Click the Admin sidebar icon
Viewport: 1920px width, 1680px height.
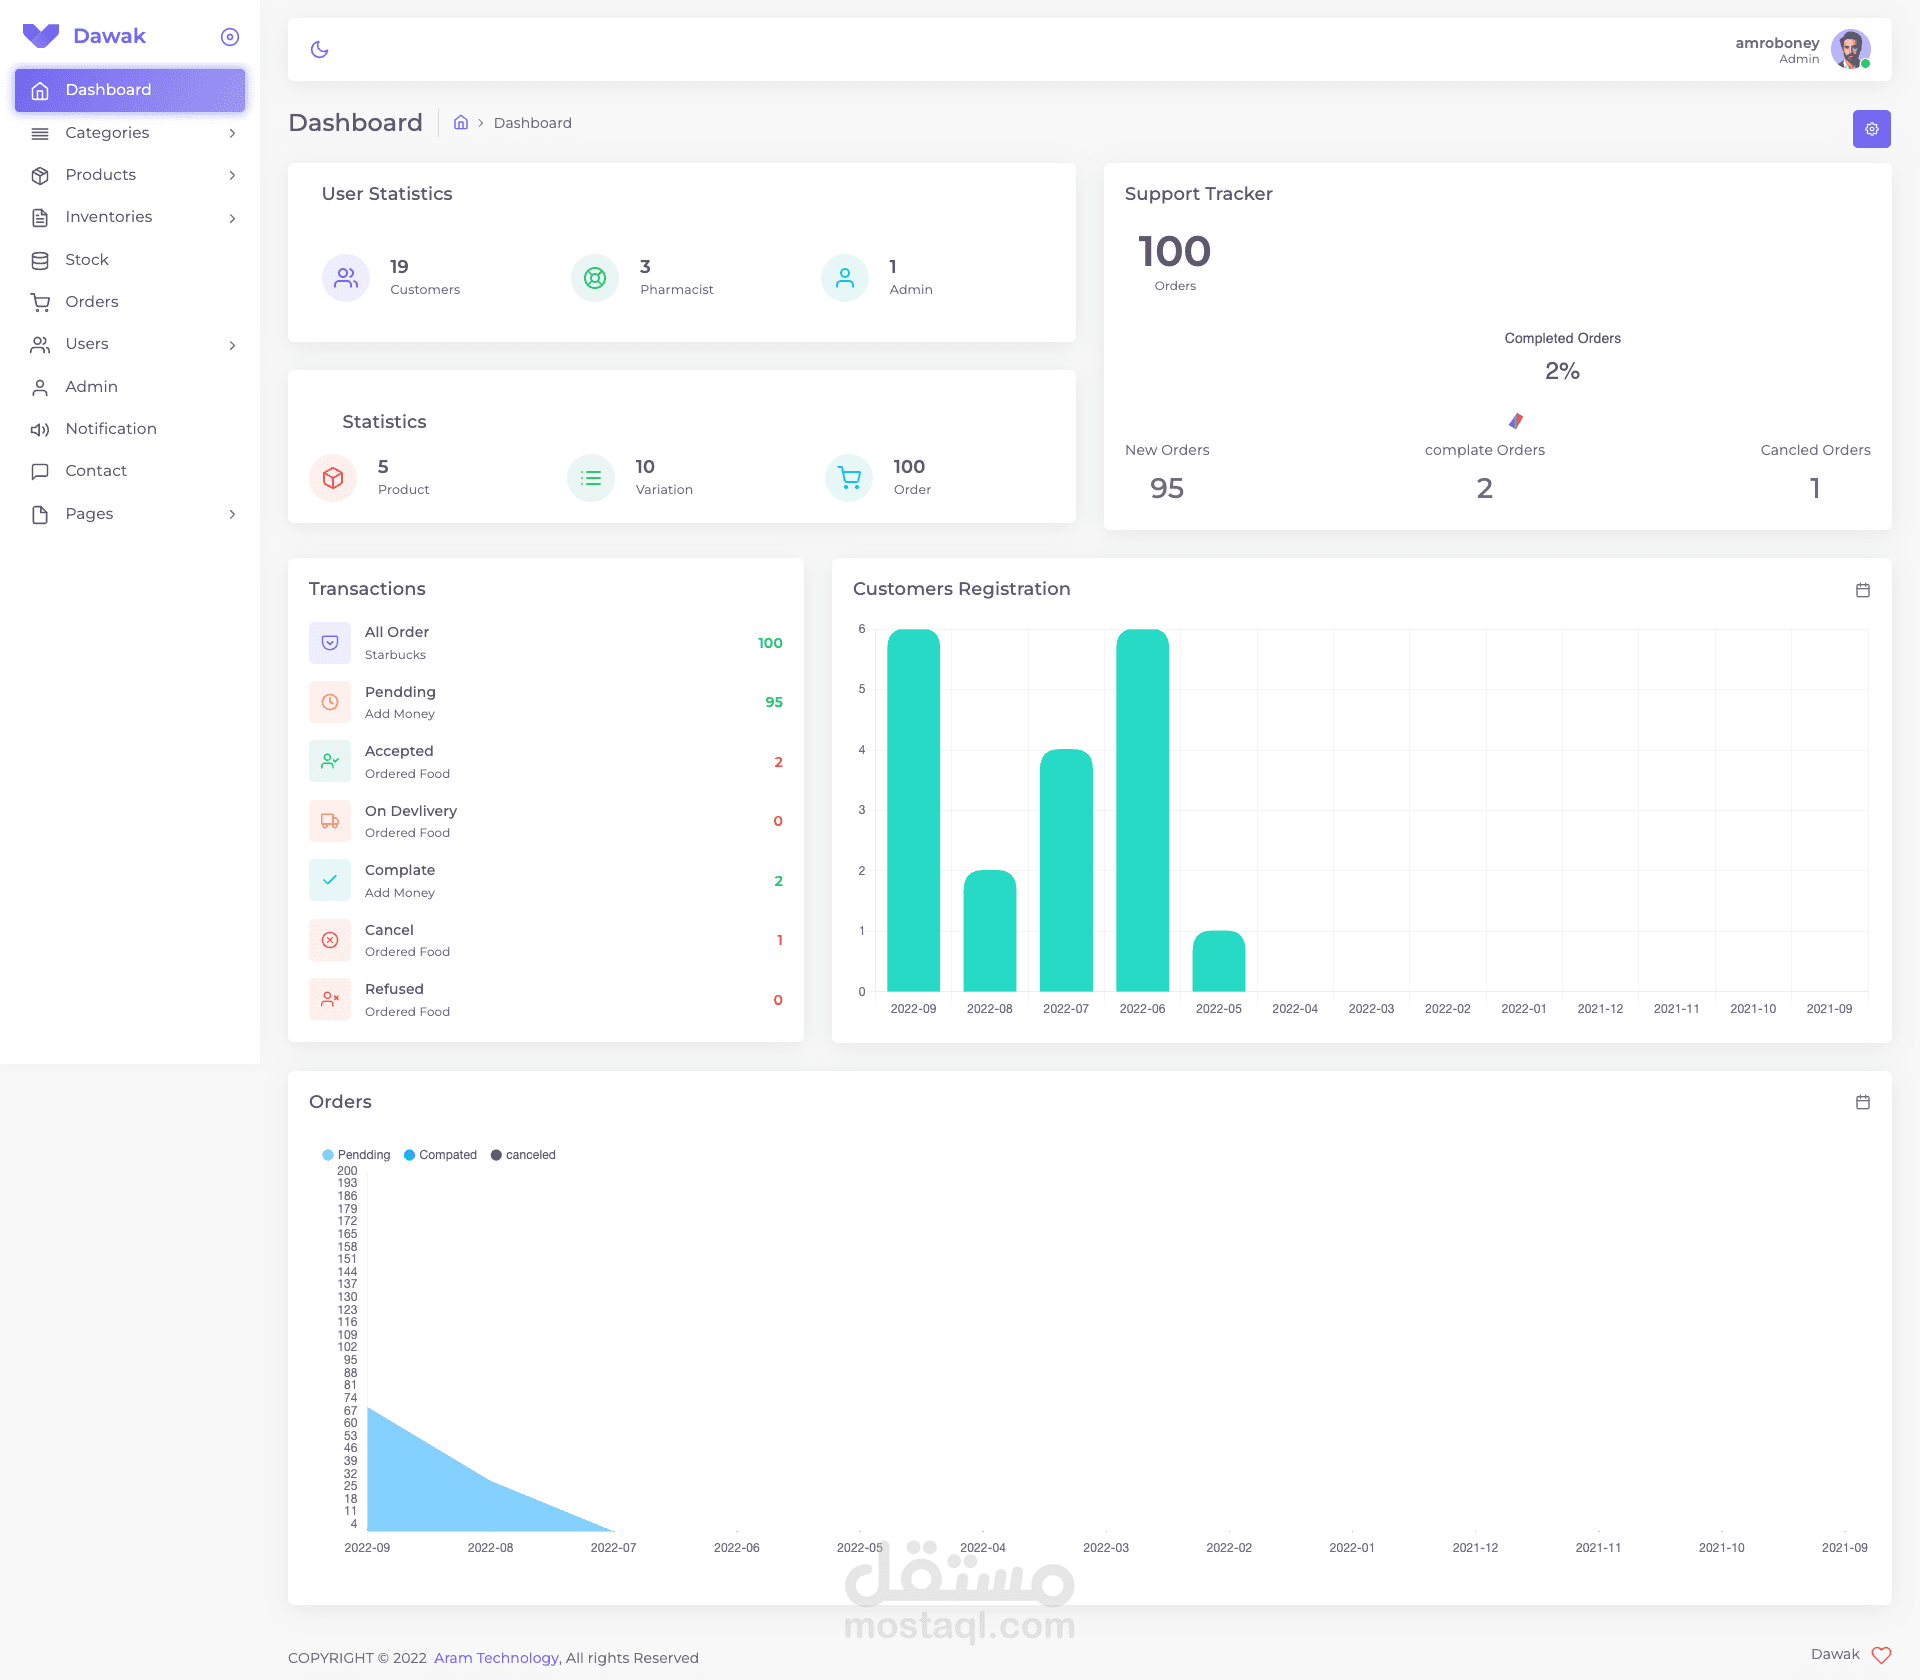tap(40, 387)
